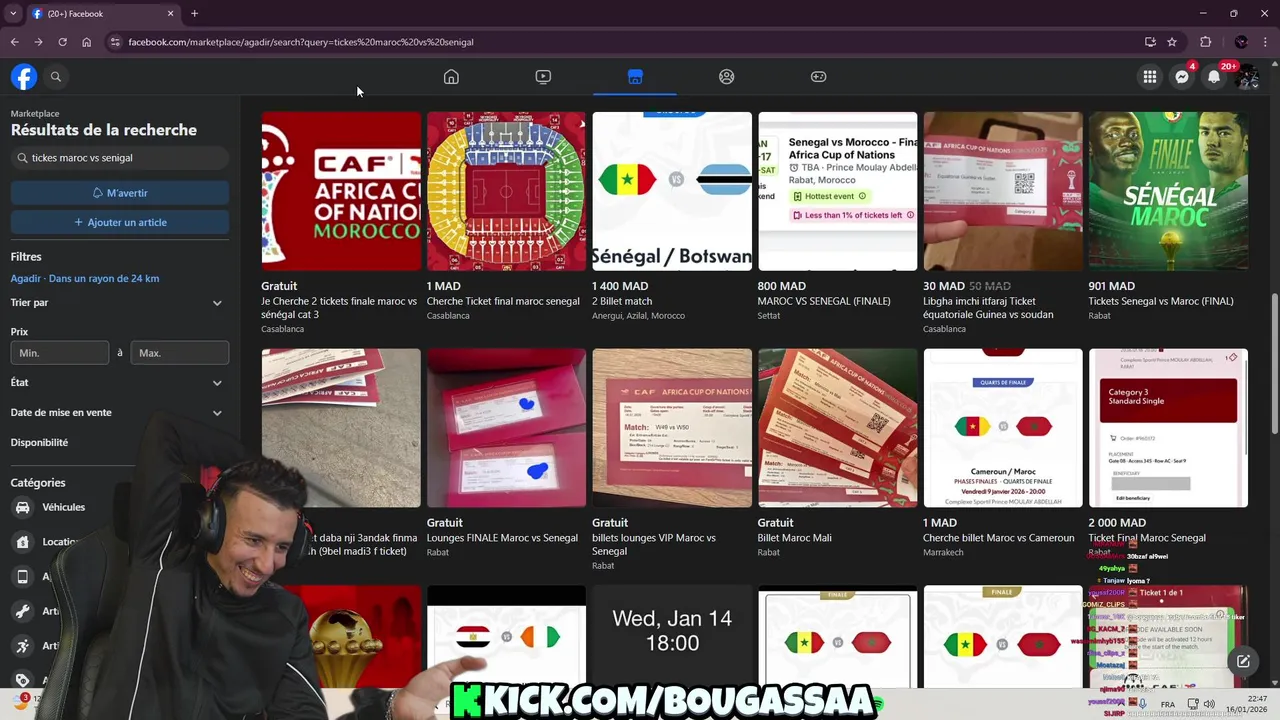Click the M'avertir button

click(x=120, y=193)
